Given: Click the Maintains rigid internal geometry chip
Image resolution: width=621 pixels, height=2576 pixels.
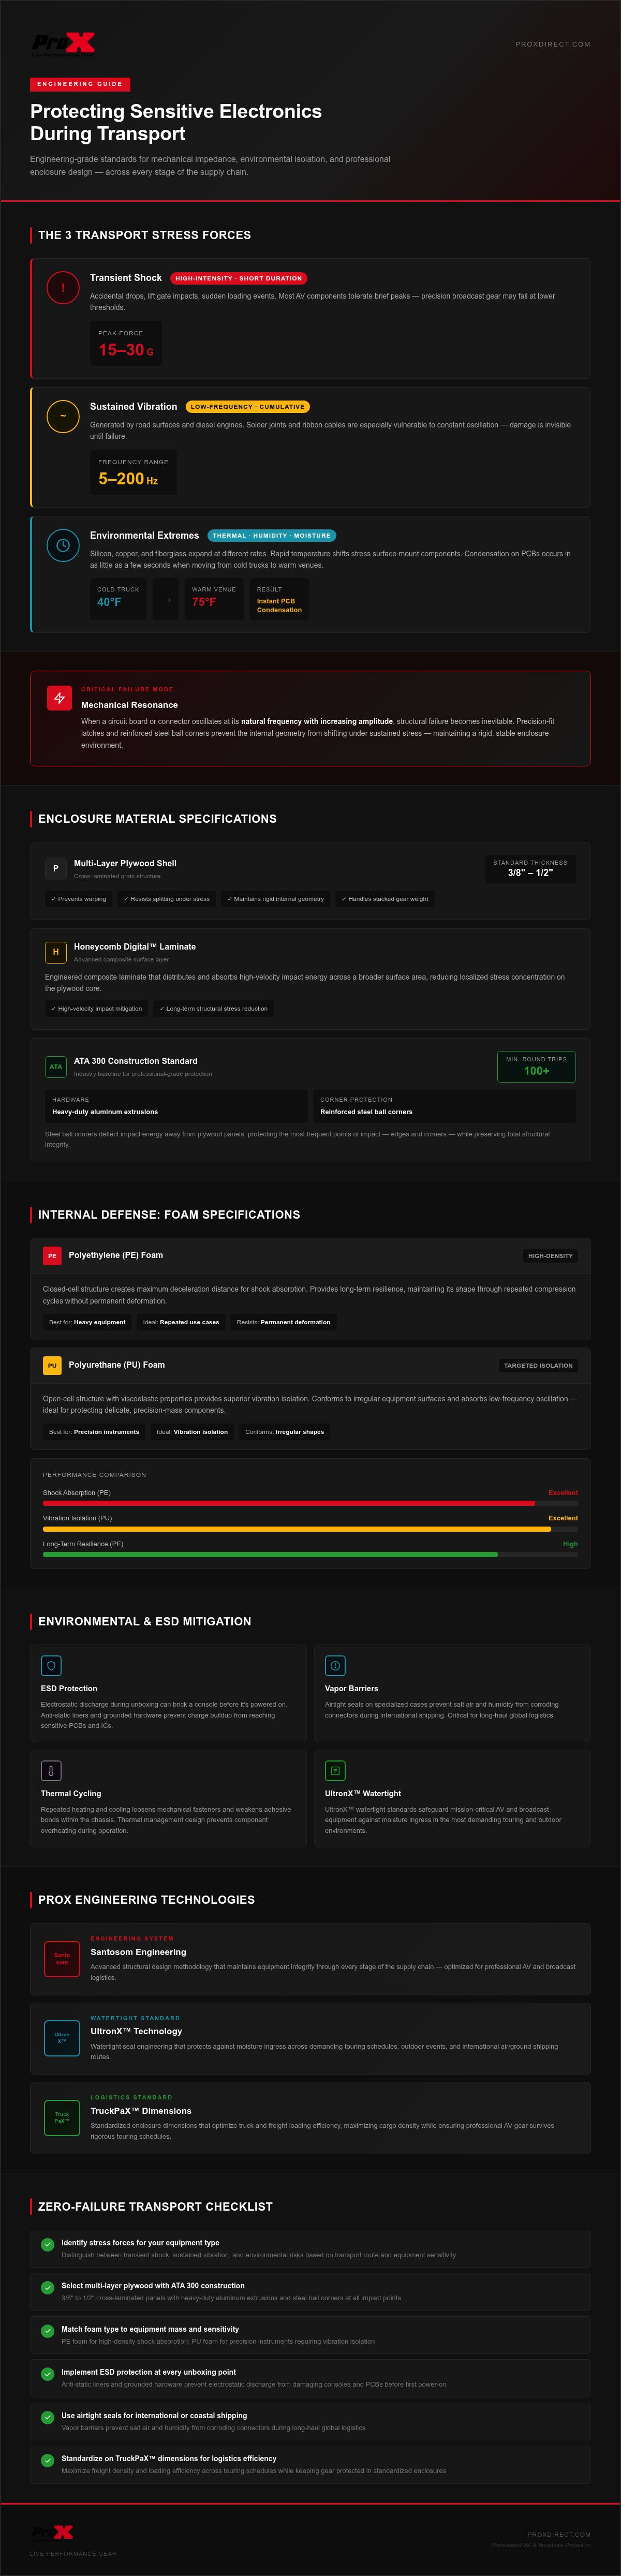Looking at the screenshot, I should tap(276, 899).
